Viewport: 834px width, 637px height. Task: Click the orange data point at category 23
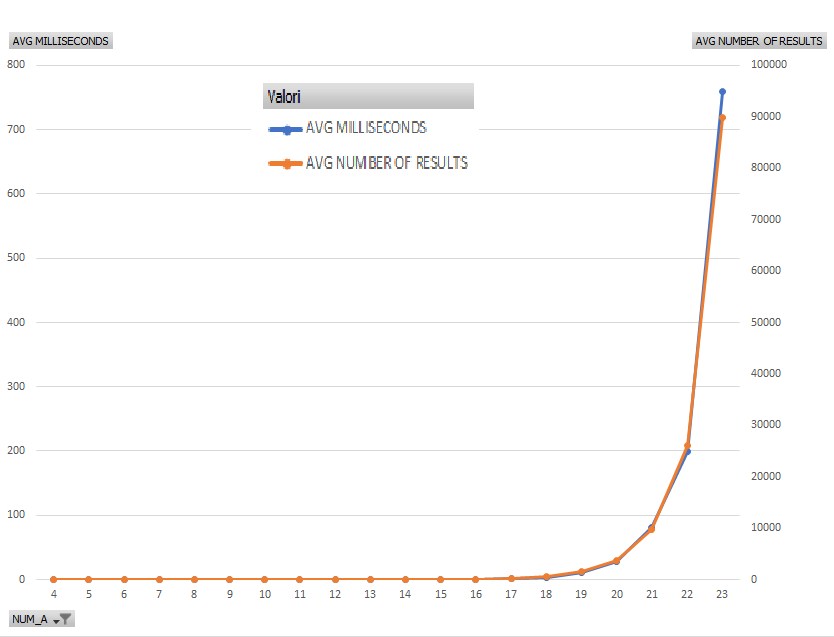(722, 118)
